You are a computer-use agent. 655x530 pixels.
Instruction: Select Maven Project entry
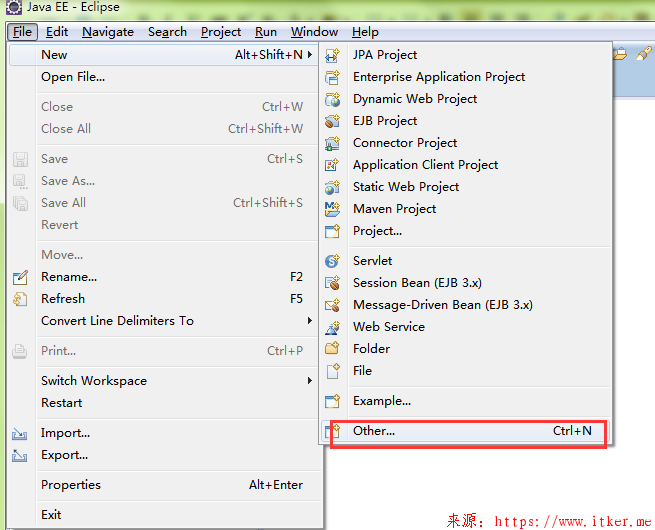coord(466,209)
